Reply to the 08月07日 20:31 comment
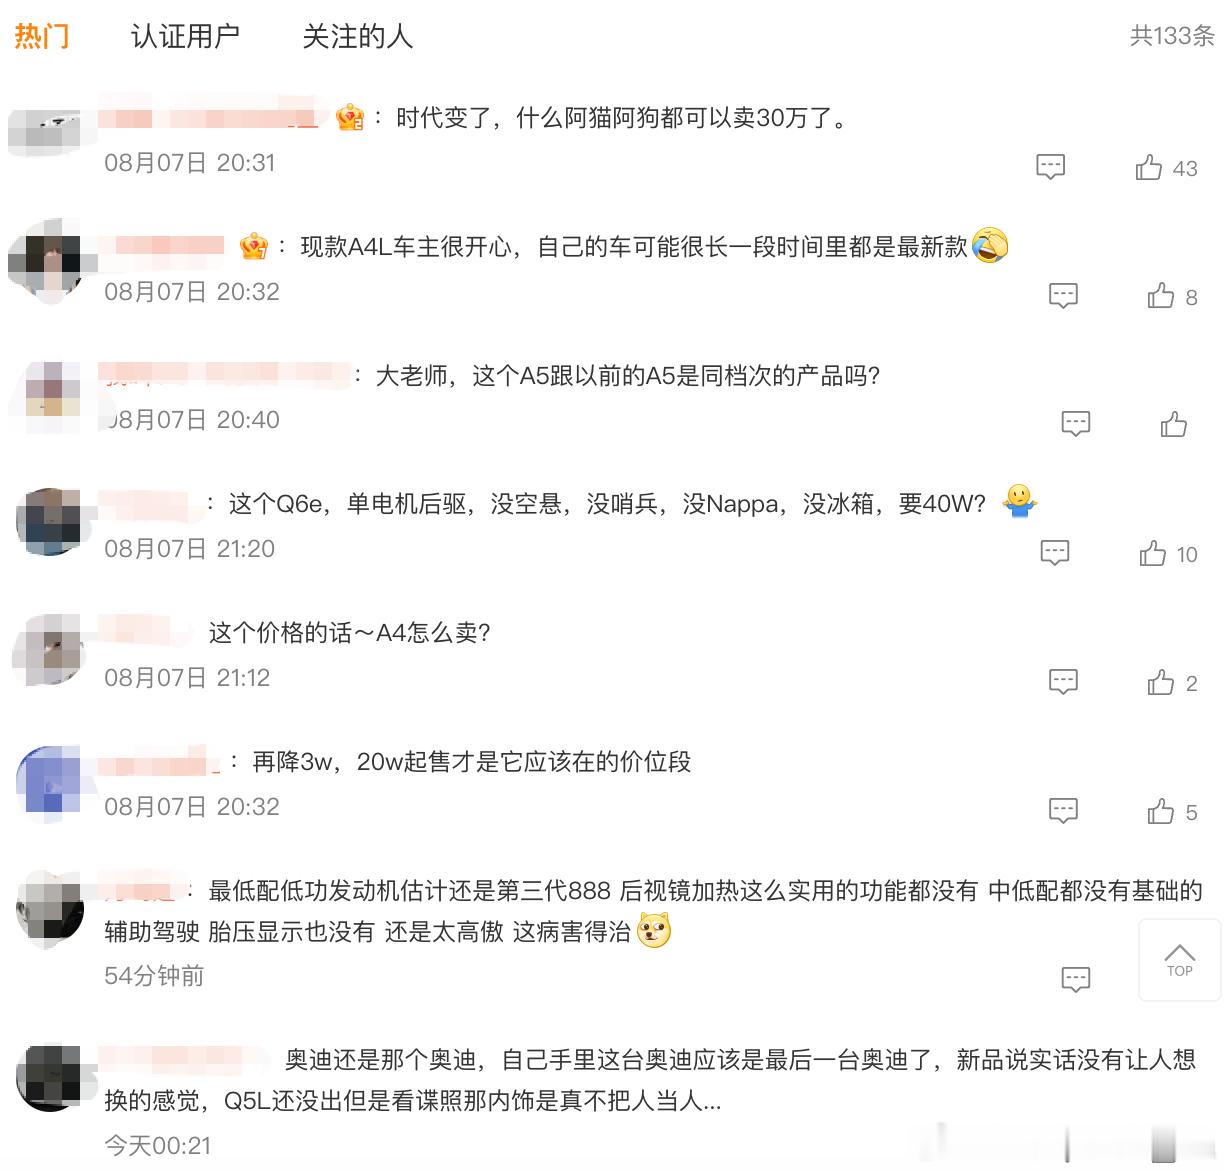The height and width of the screenshot is (1172, 1226). [x=1050, y=167]
